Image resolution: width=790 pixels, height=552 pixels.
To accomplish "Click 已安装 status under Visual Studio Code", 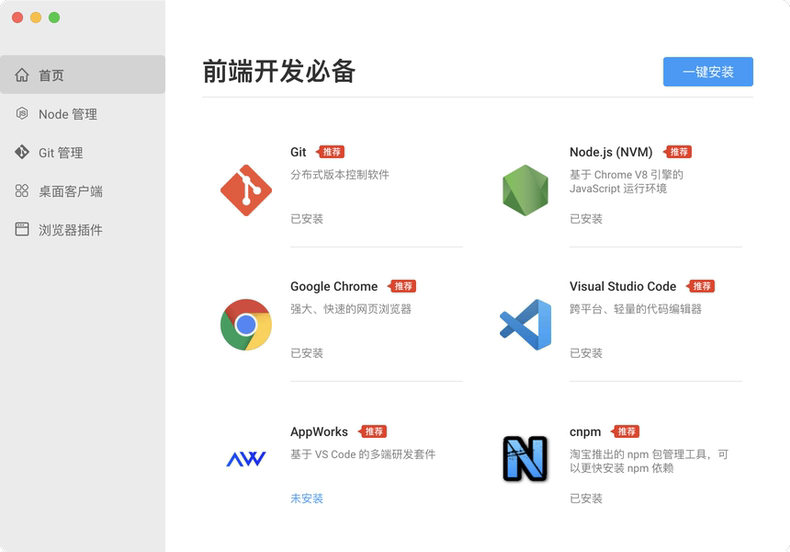I will tap(586, 353).
